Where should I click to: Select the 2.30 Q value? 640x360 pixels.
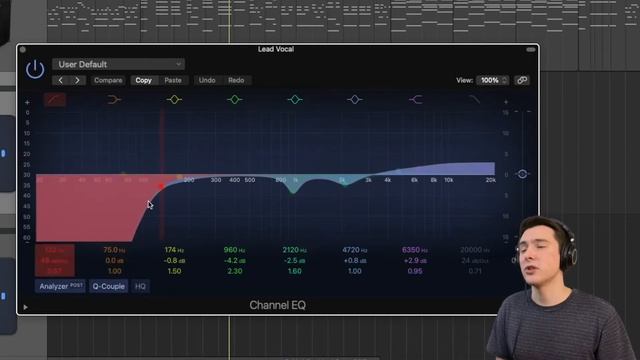[x=234, y=271]
